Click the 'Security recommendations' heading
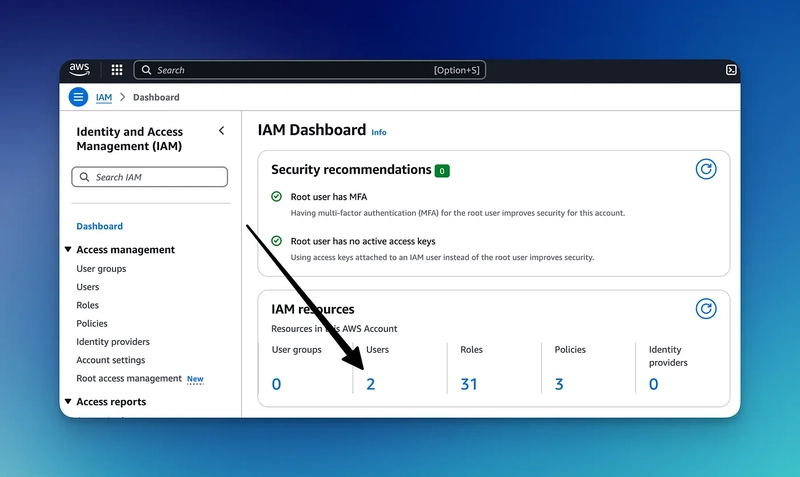Screen dimensions: 800x477 tap(351, 170)
